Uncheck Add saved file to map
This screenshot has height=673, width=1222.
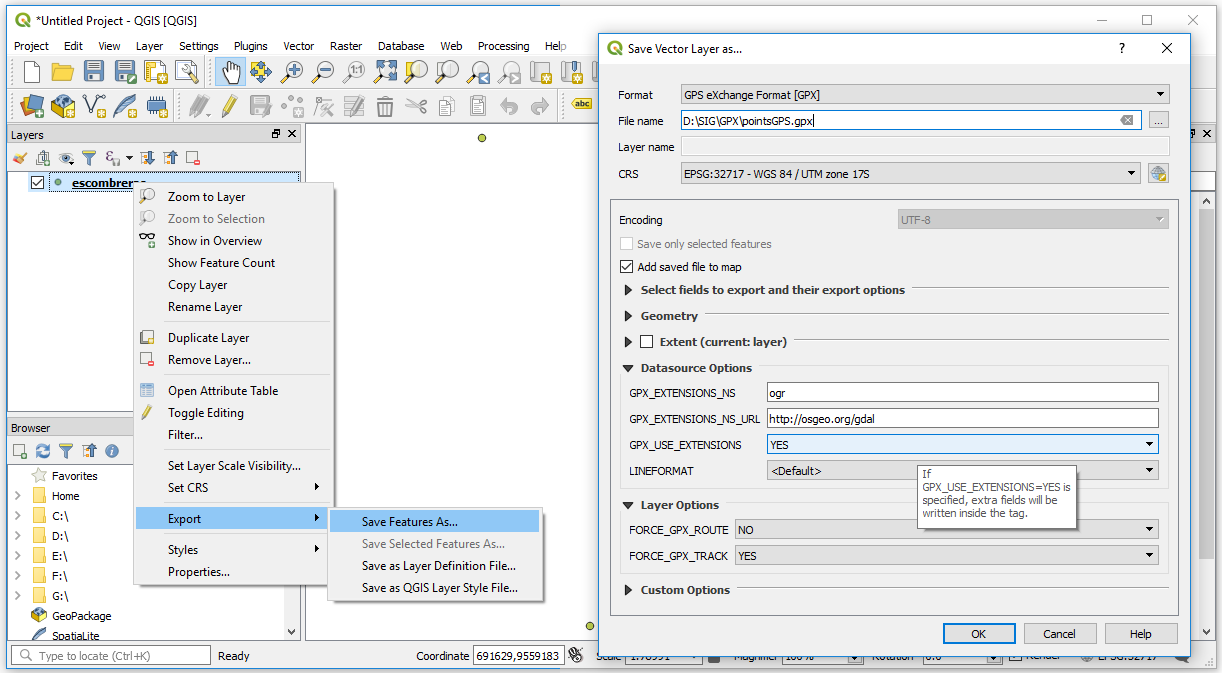tap(626, 267)
